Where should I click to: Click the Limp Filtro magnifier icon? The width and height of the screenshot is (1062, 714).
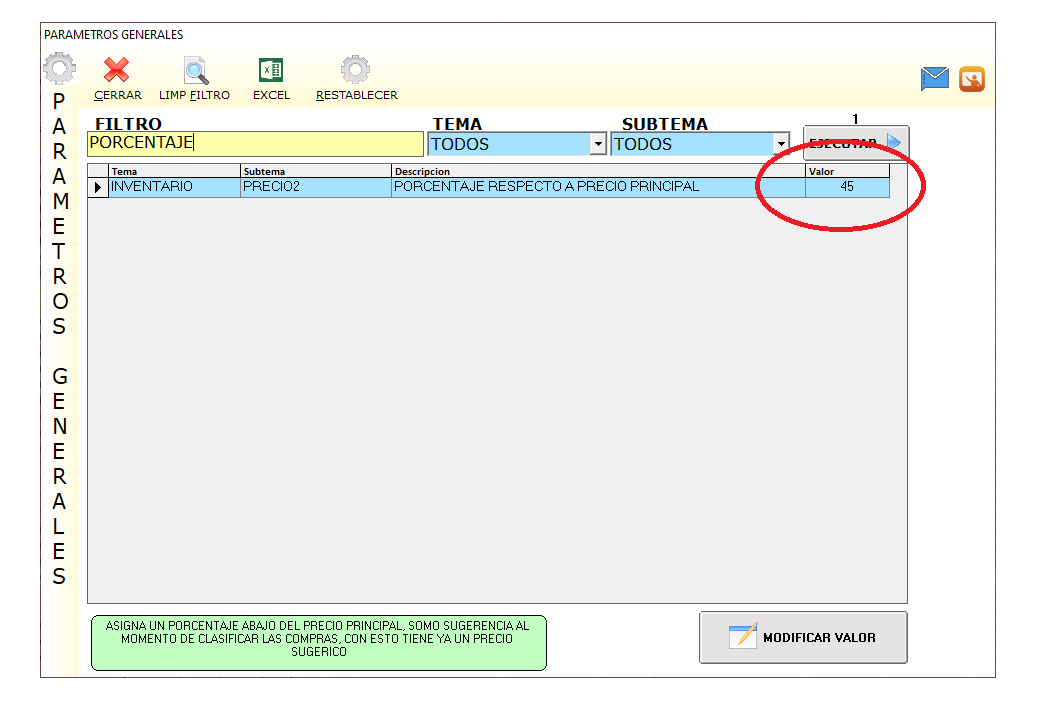(x=195, y=71)
